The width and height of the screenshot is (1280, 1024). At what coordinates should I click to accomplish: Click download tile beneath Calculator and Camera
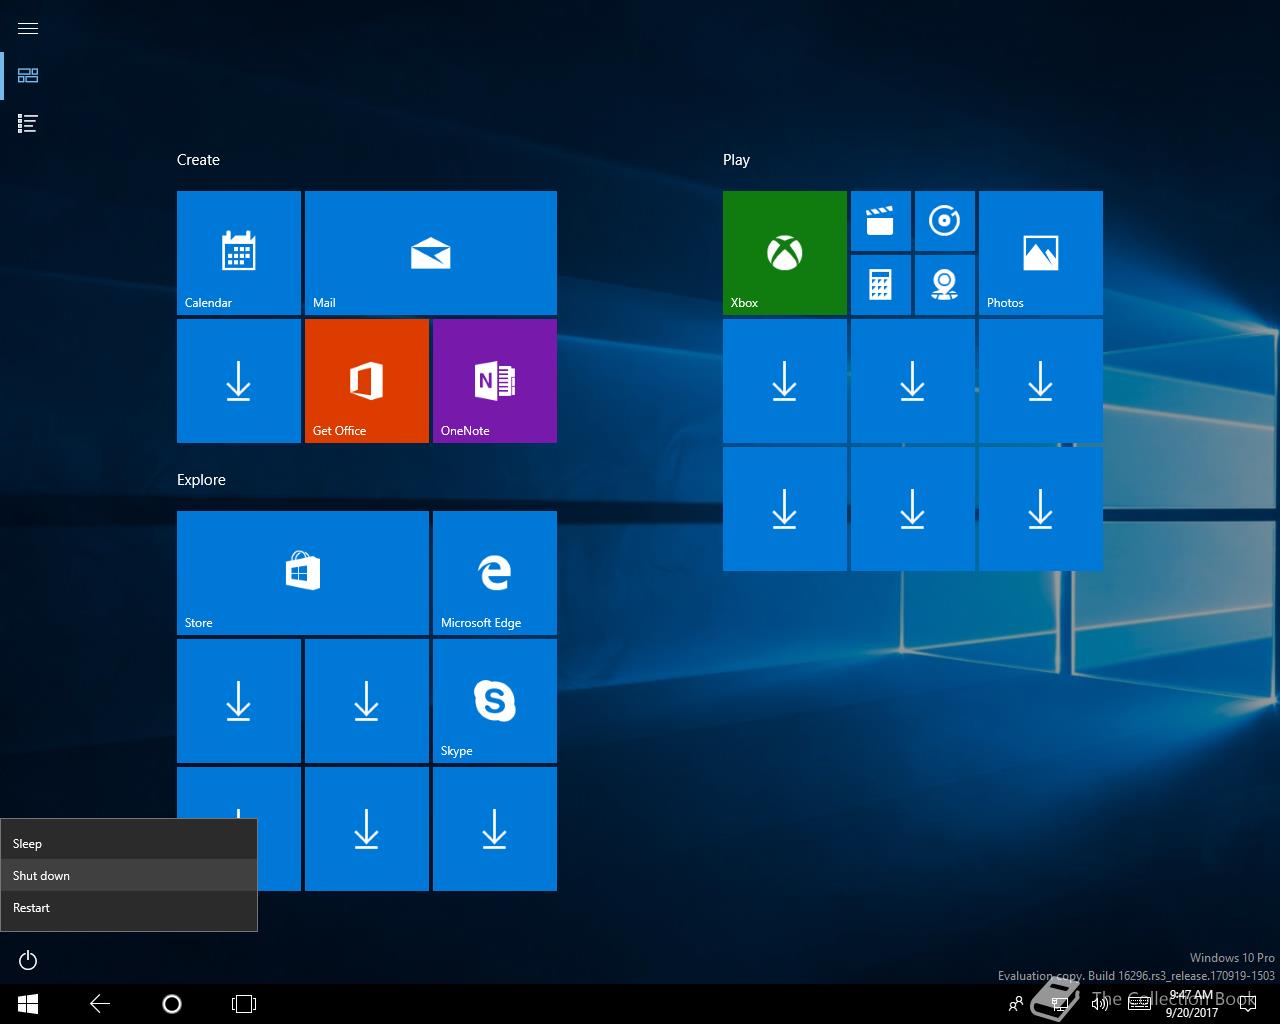pos(913,381)
